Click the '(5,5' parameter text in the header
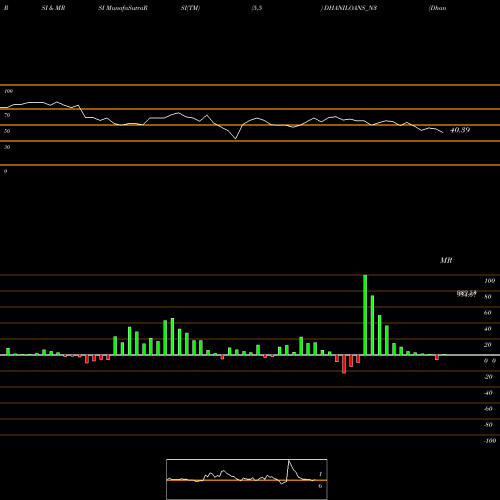500x500 pixels. (257, 8)
